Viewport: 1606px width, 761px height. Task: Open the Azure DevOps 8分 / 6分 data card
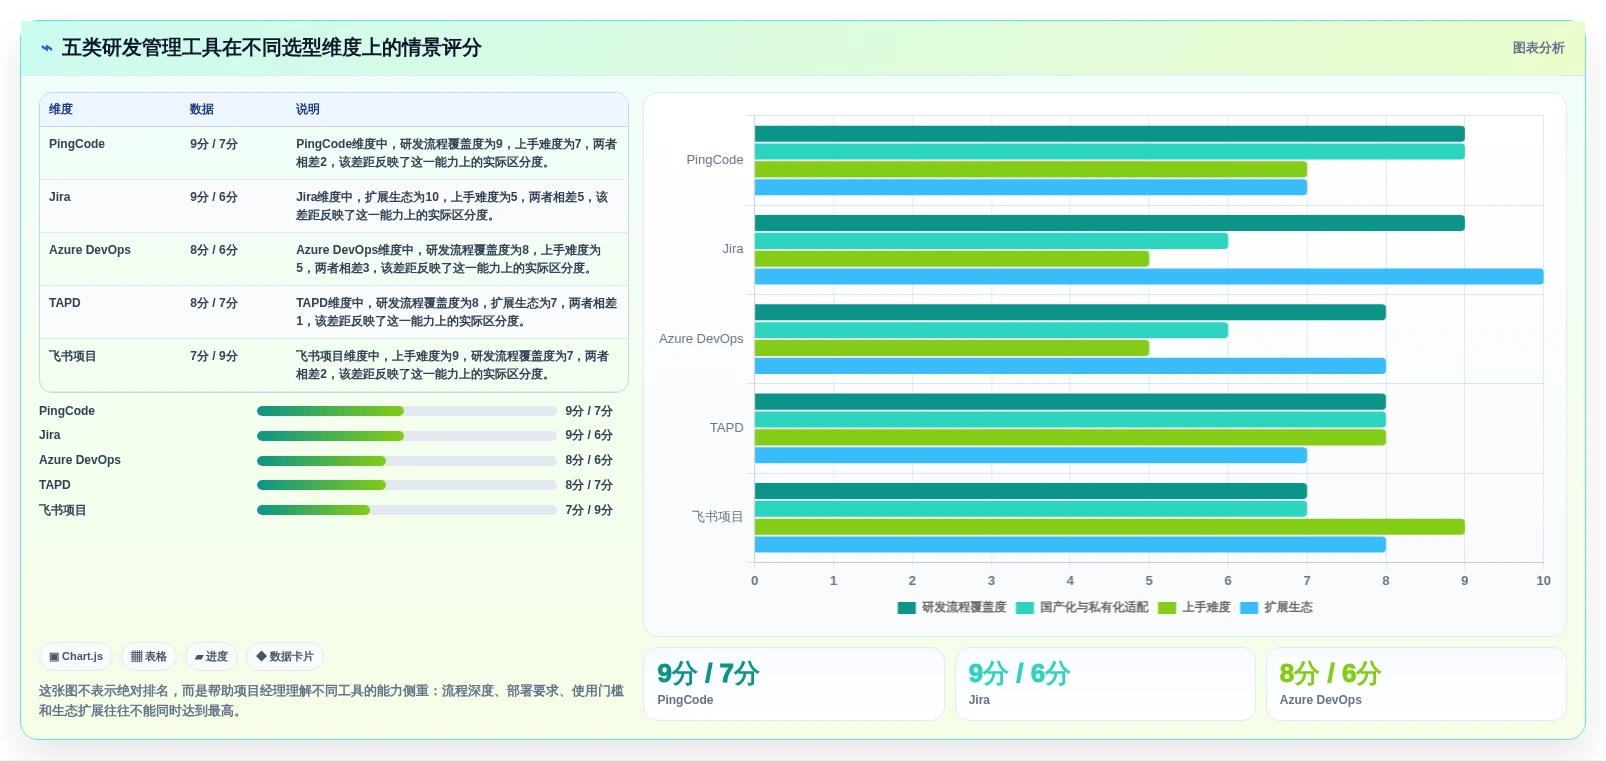1416,684
